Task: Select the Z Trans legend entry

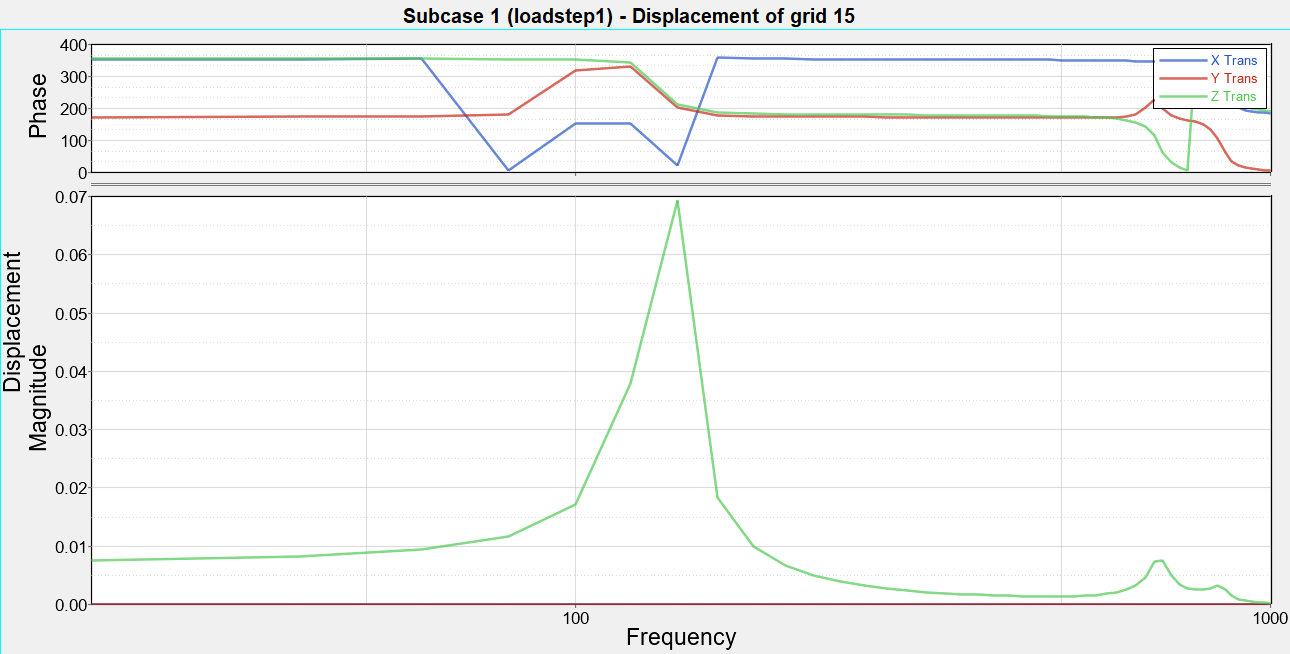Action: pos(1232,96)
